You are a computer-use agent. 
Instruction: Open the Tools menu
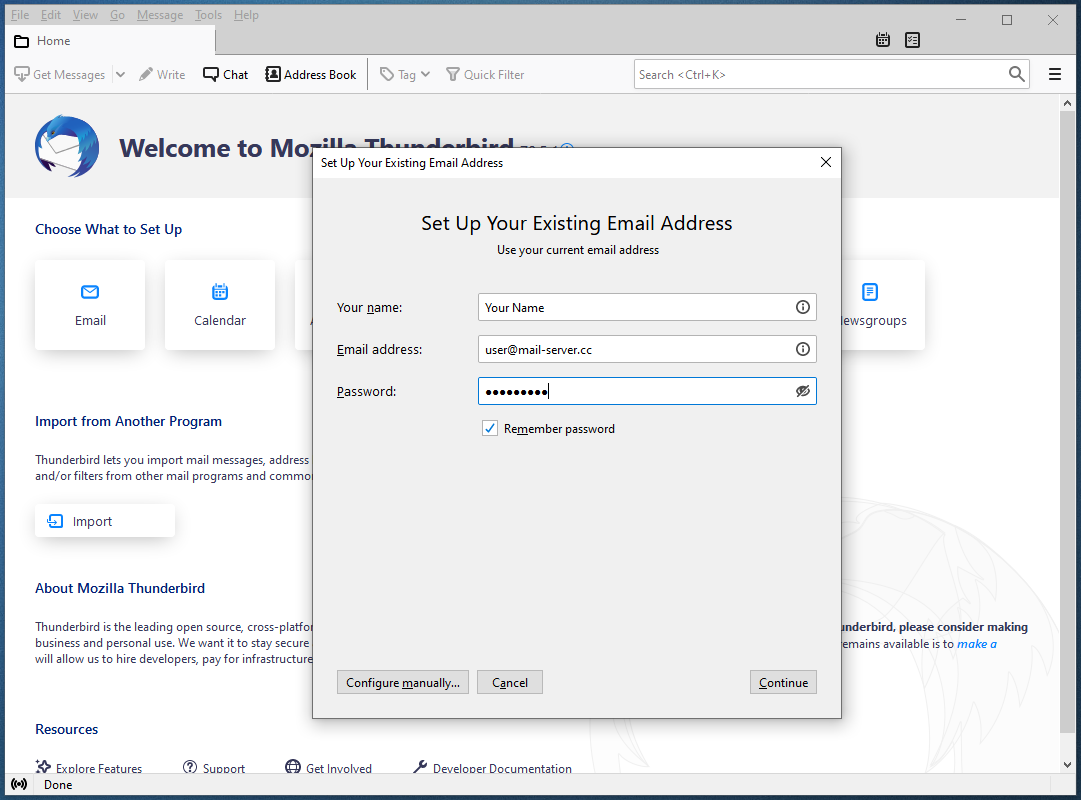tap(208, 15)
